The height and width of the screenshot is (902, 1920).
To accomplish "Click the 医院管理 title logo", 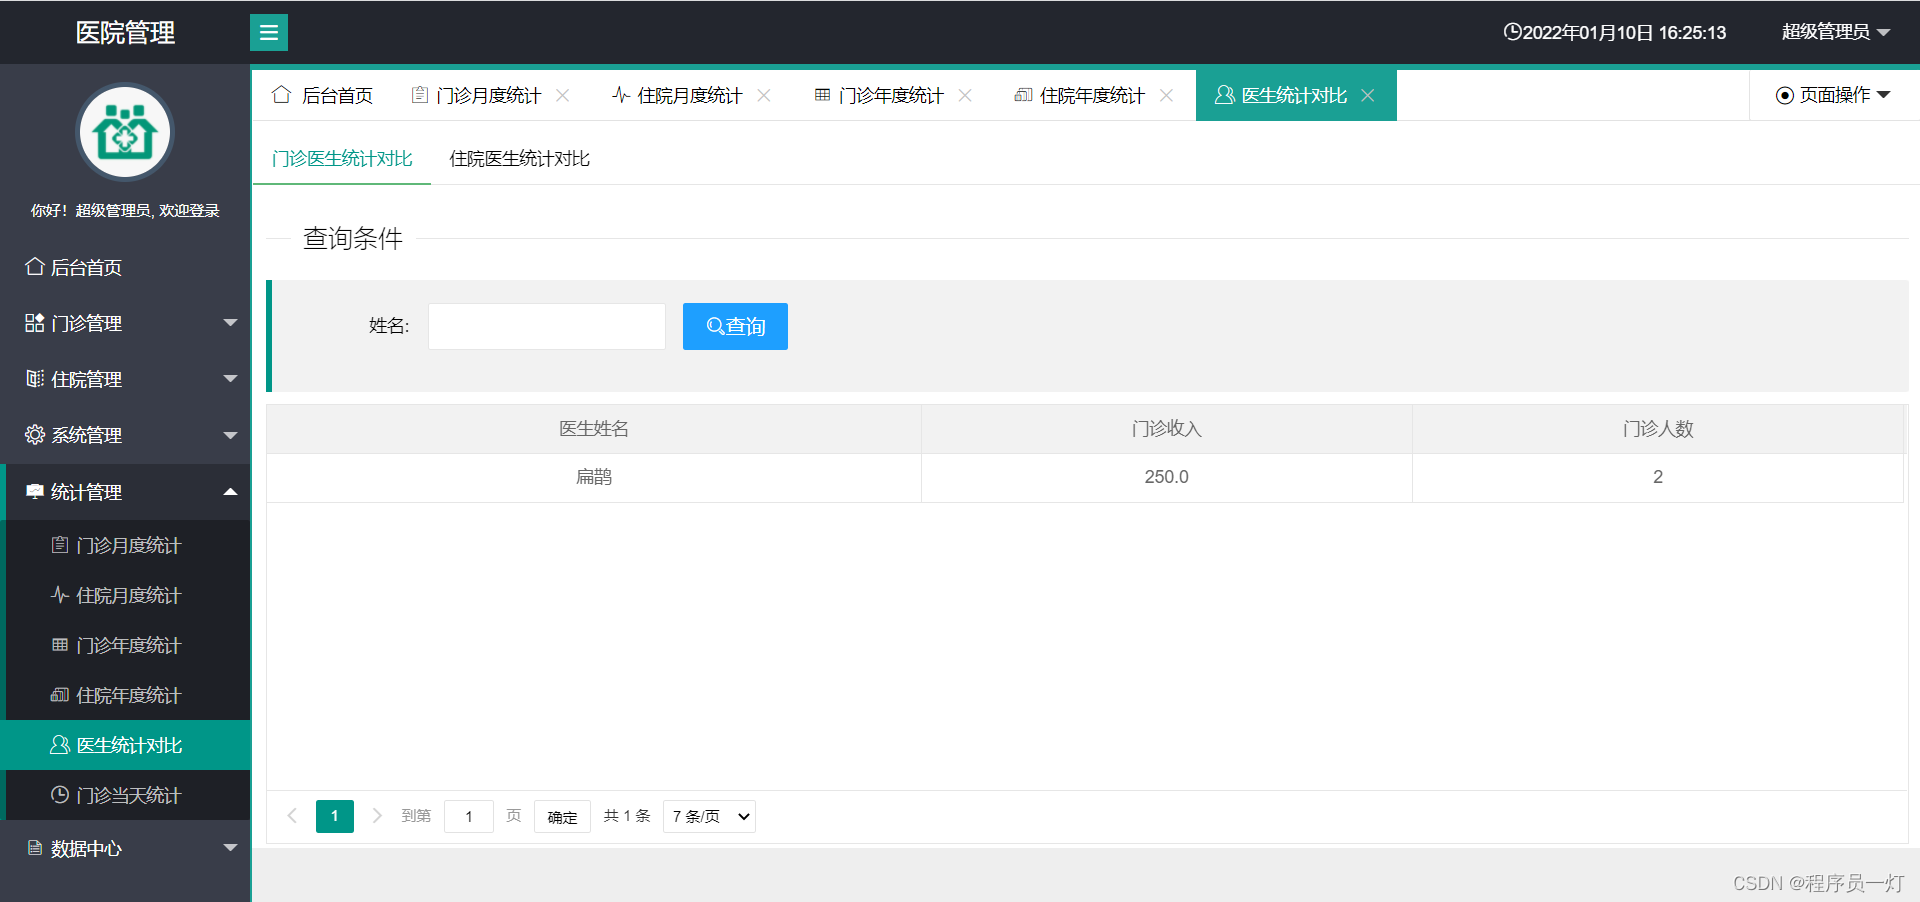I will (125, 32).
